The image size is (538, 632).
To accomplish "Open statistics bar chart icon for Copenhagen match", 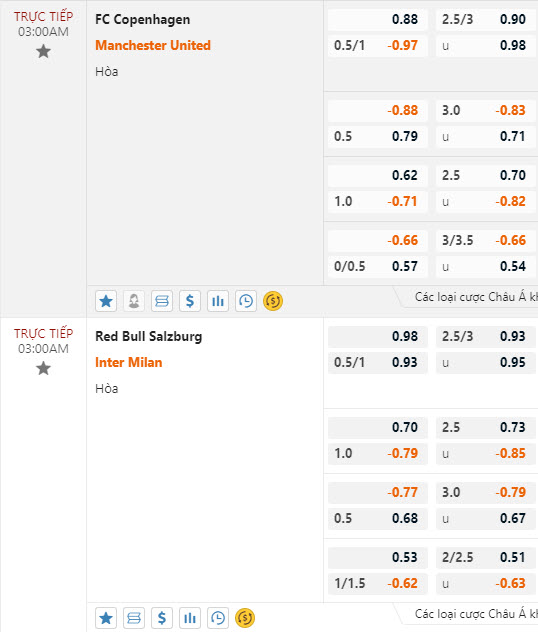I will coord(218,301).
